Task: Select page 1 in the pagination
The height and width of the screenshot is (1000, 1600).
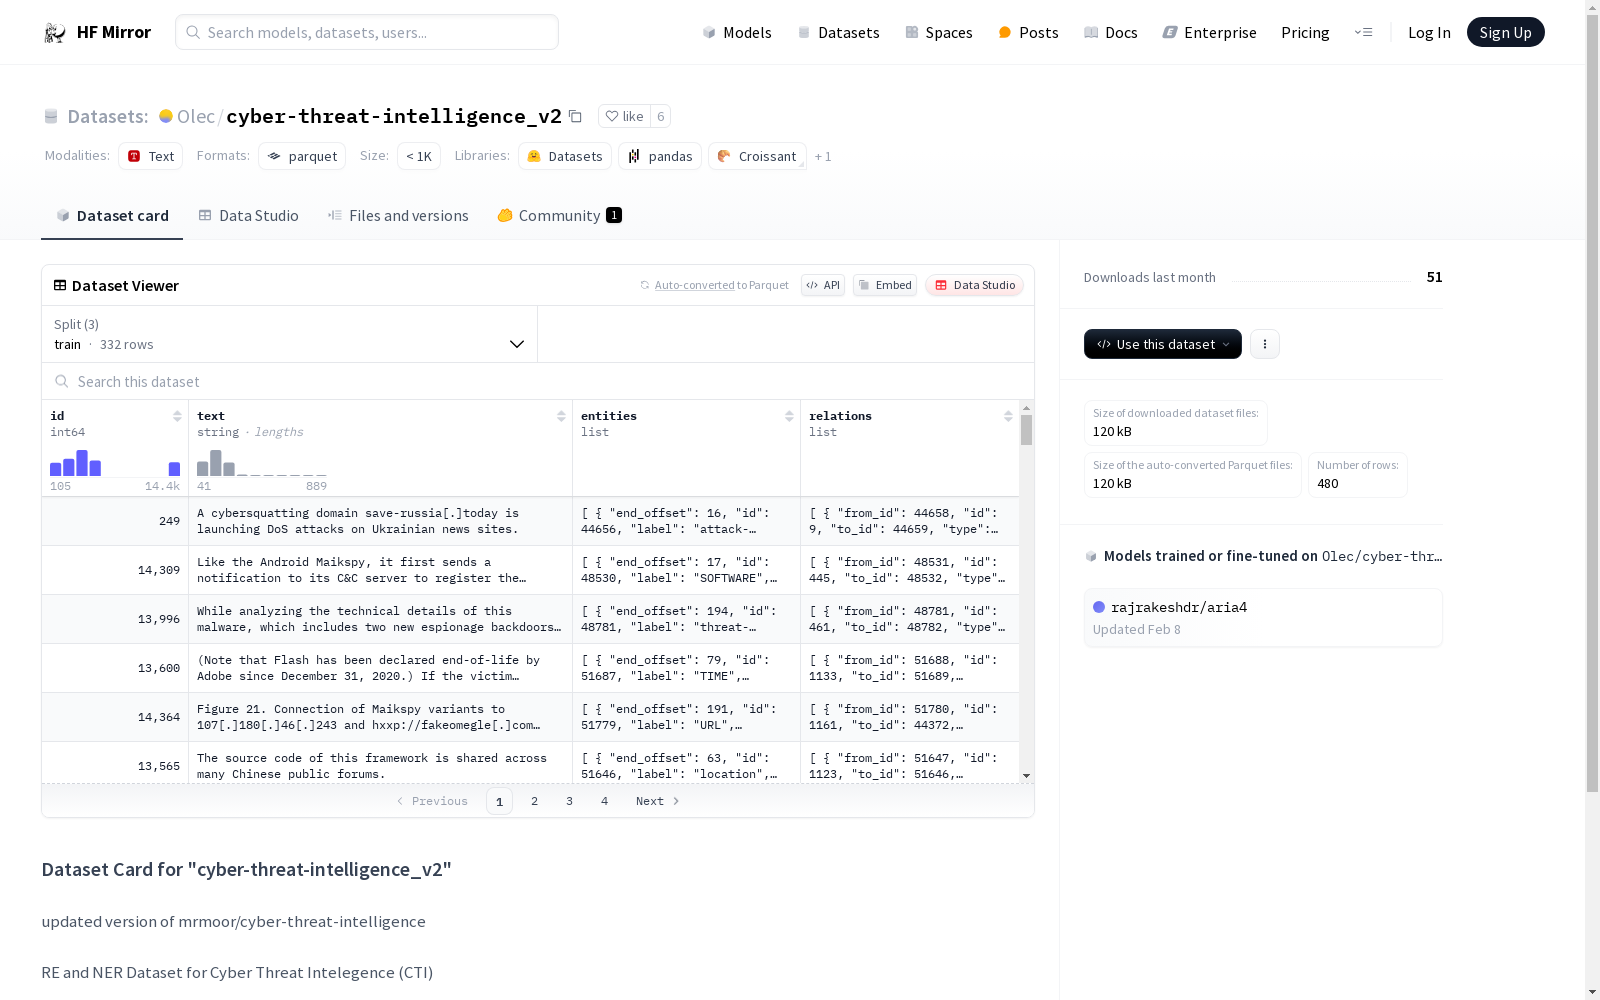Action: [x=500, y=801]
